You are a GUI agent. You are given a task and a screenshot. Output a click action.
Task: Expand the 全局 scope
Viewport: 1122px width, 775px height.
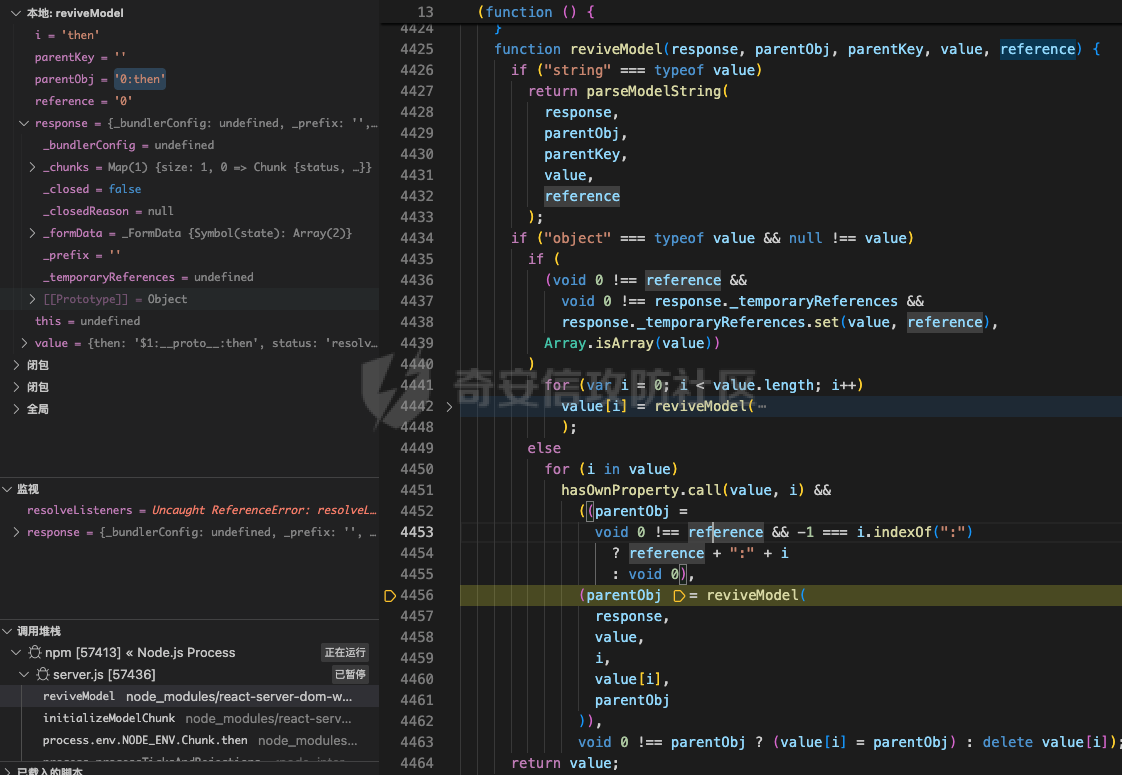coord(16,410)
